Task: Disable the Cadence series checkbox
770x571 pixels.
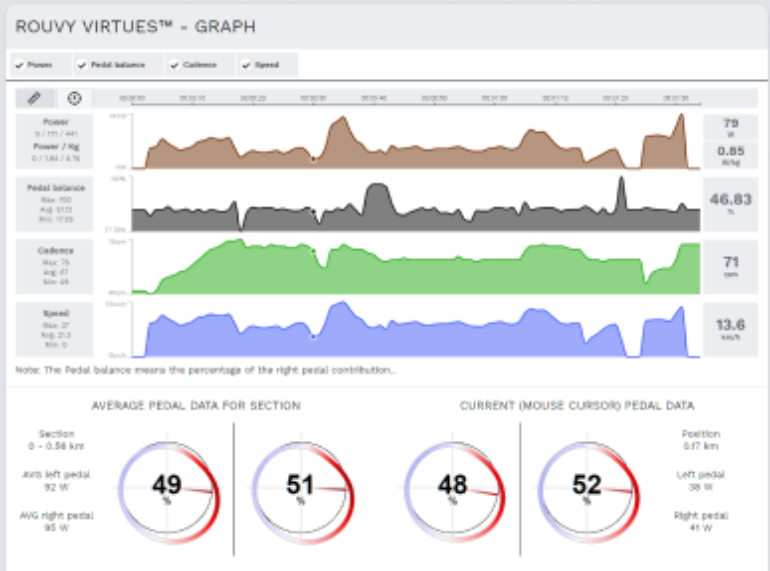Action: (174, 65)
